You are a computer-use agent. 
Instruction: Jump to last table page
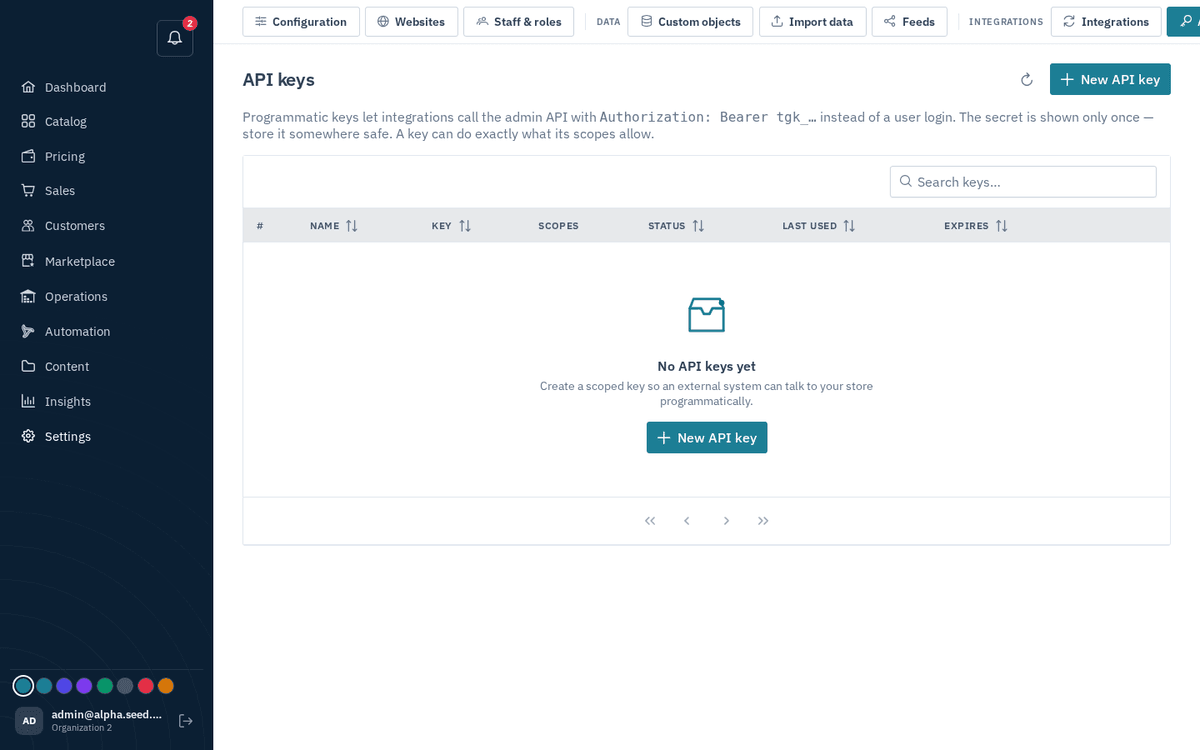pos(763,521)
